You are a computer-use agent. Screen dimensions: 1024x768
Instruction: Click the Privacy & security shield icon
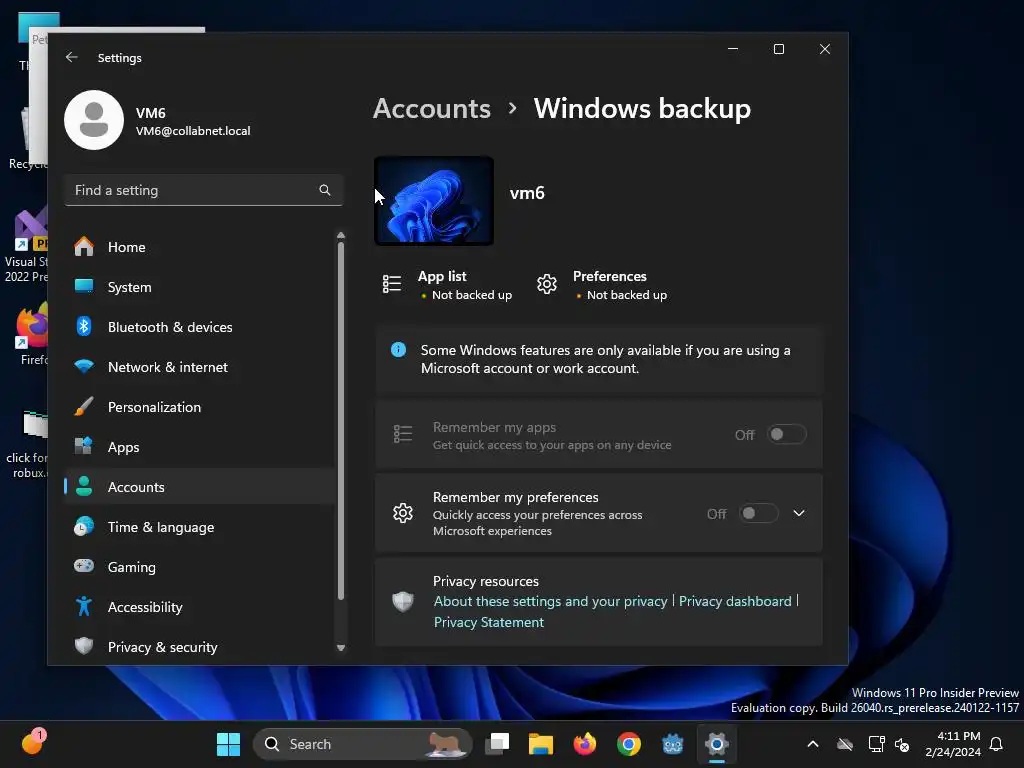84,646
